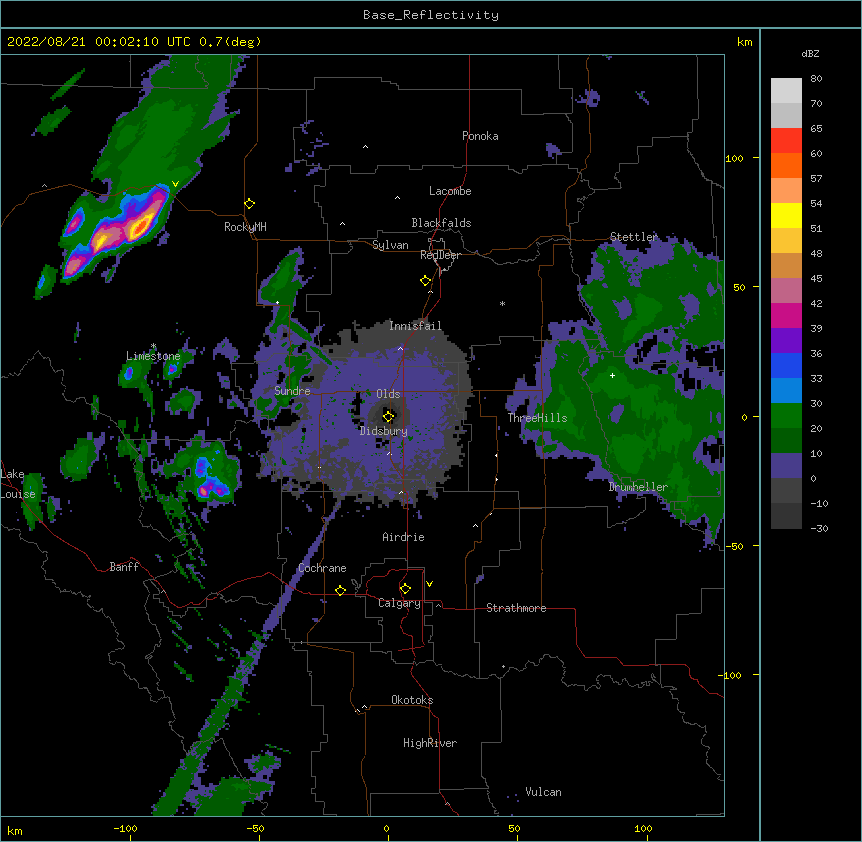Pick the magenta 39-42 dBZ legend swatch
This screenshot has width=862, height=842.
(786, 315)
